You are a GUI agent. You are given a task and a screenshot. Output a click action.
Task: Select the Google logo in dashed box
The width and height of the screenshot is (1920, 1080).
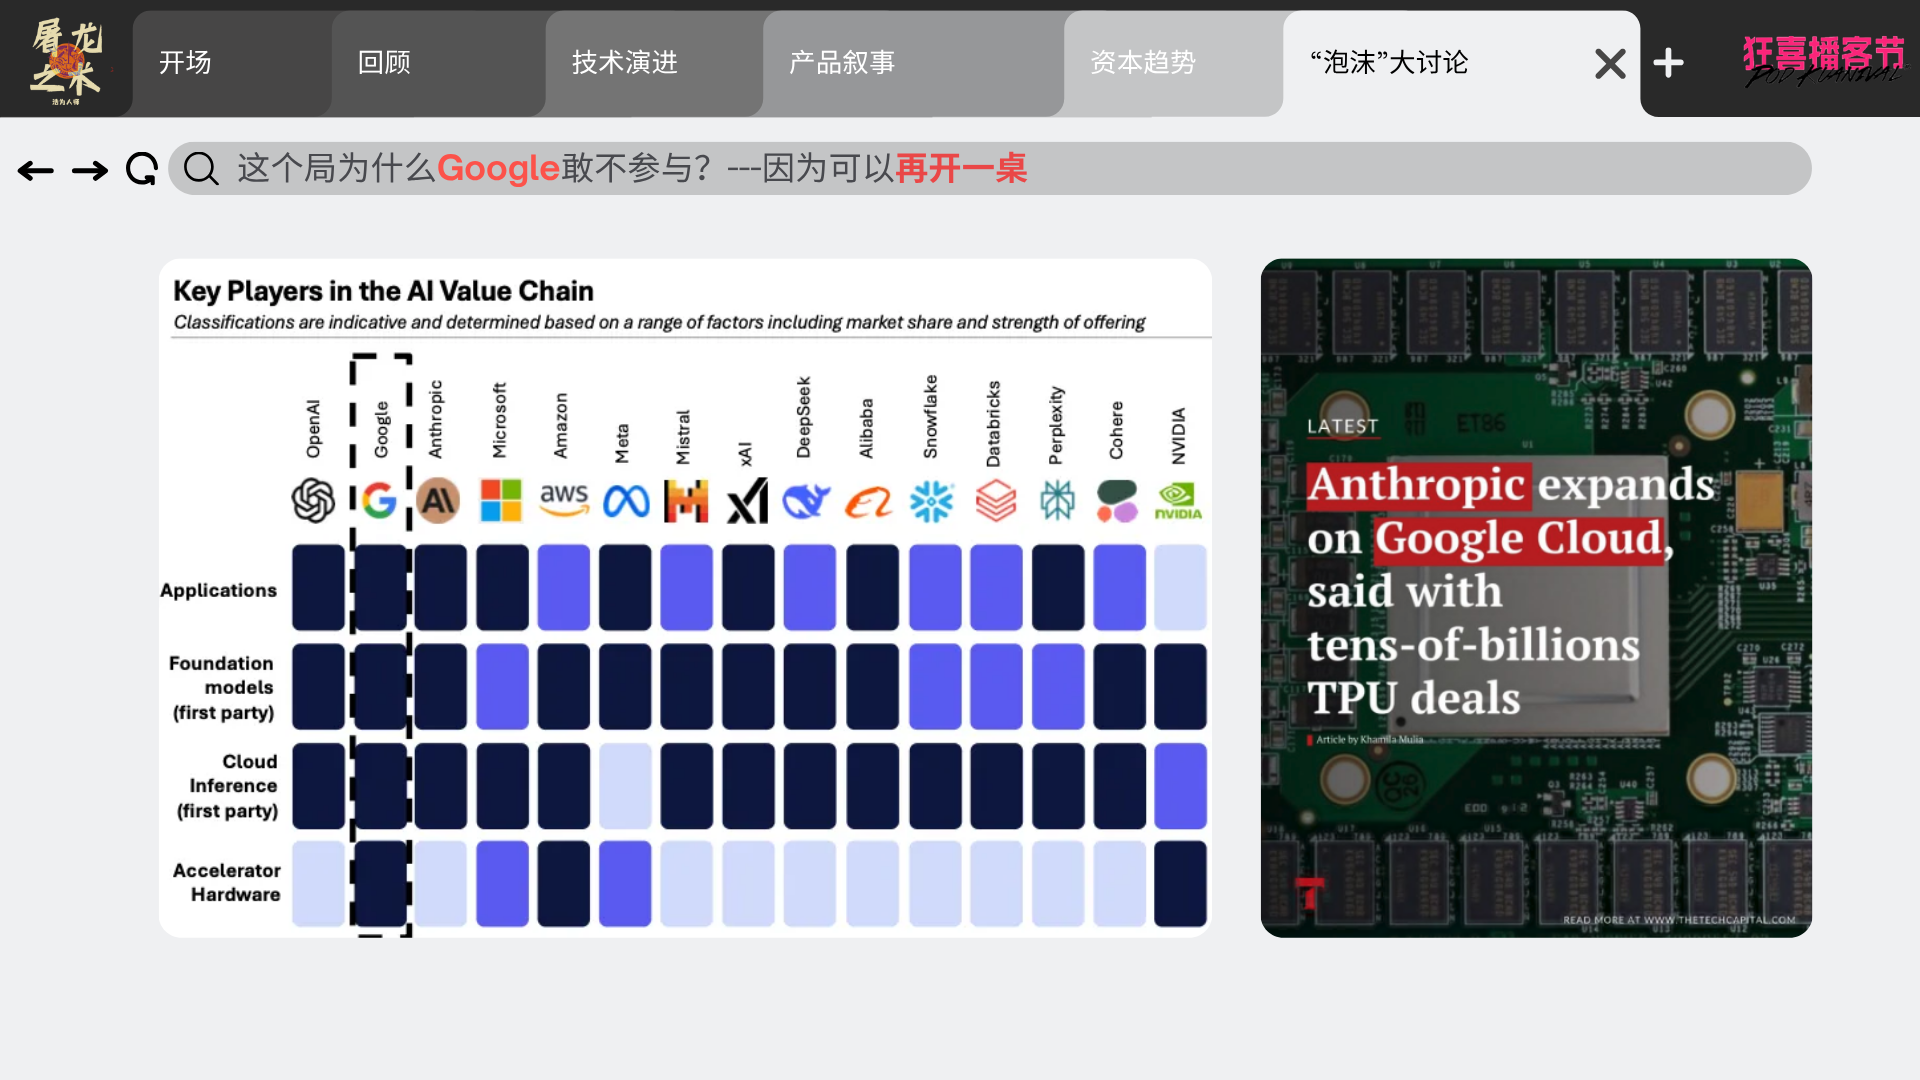379,500
